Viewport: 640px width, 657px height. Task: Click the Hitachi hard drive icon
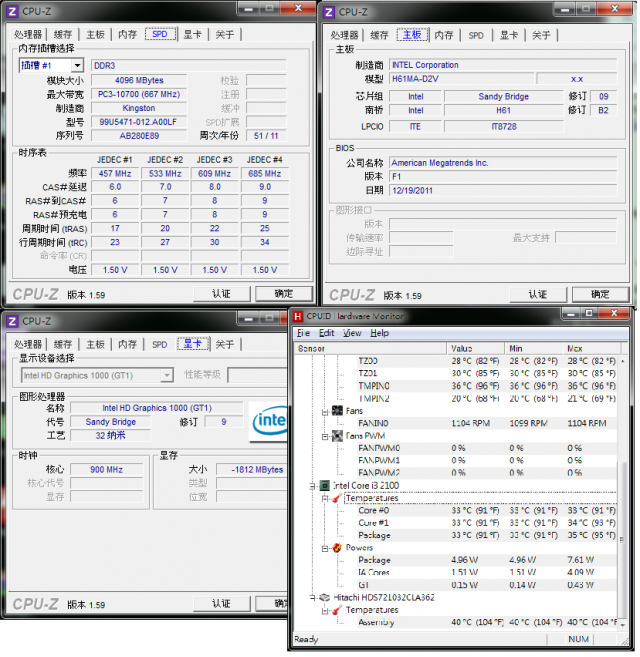click(x=325, y=598)
